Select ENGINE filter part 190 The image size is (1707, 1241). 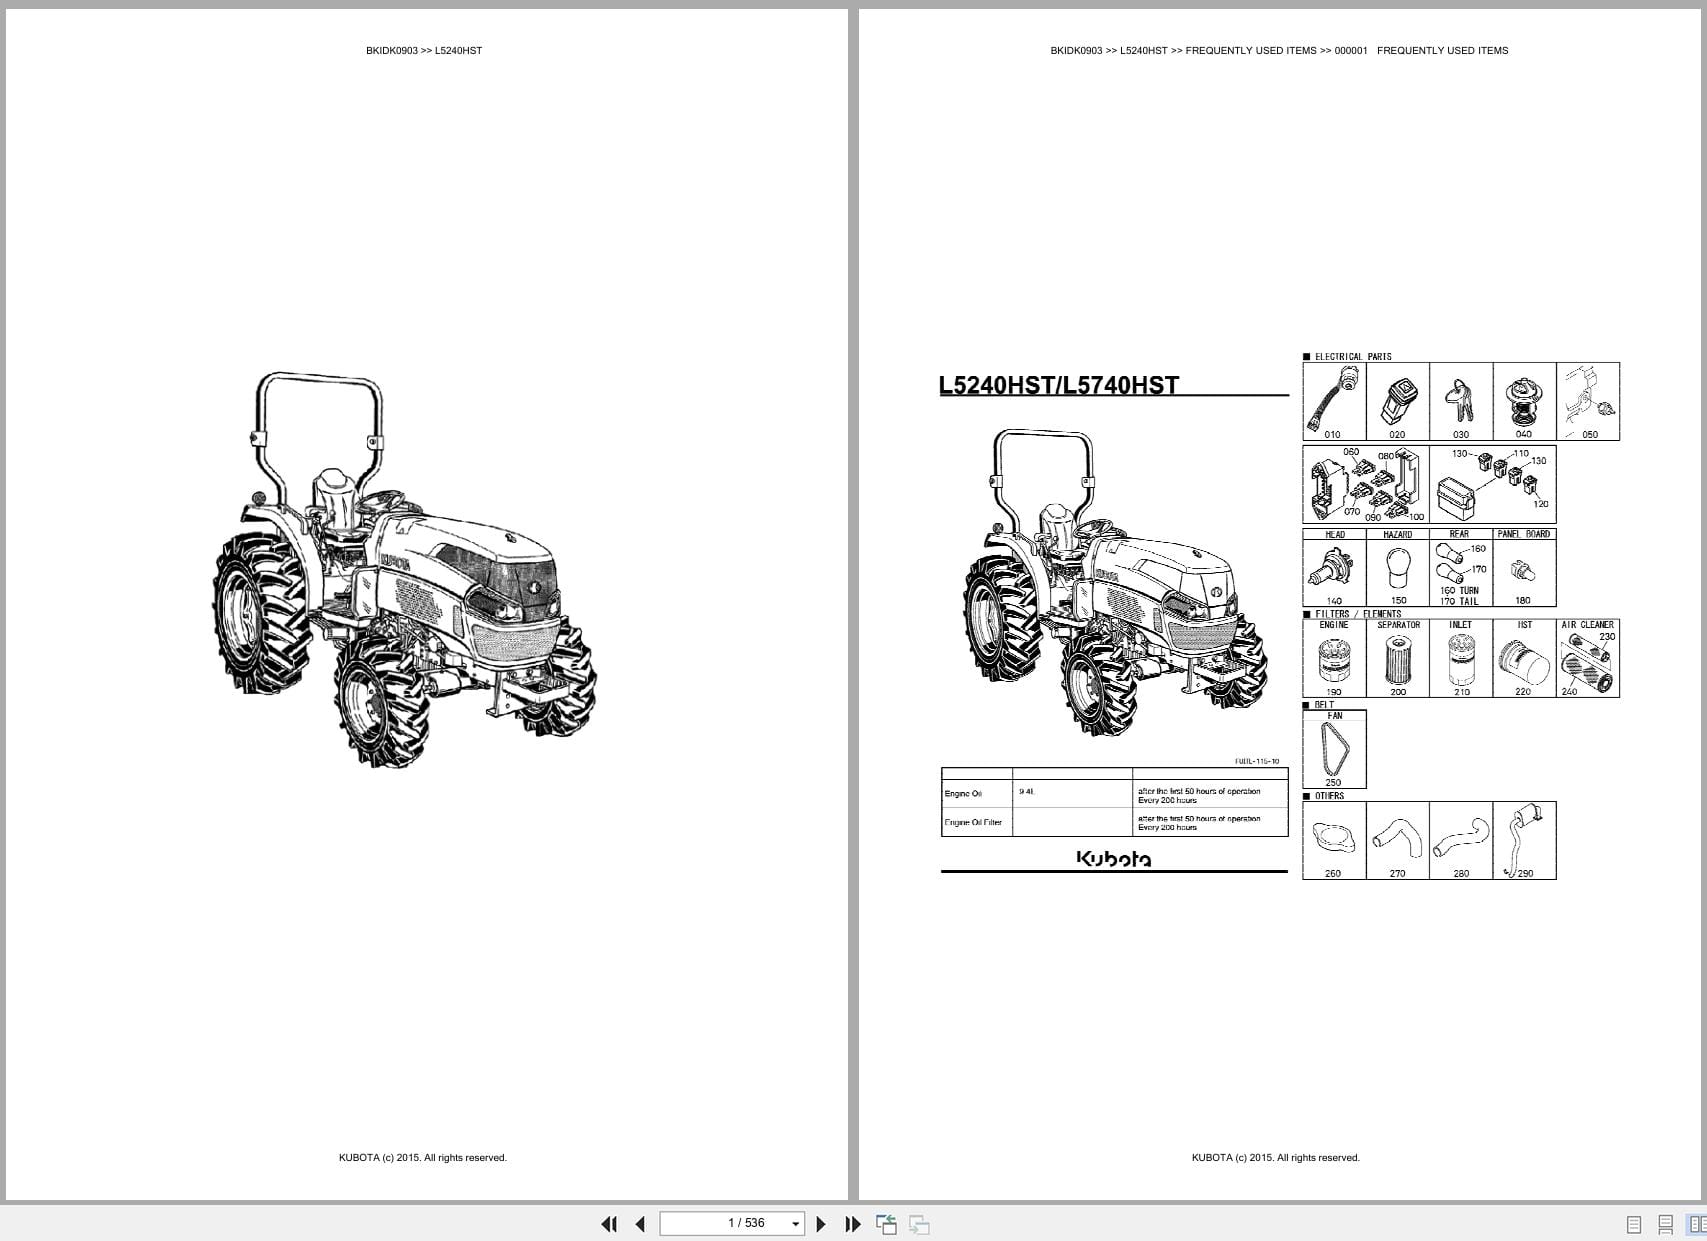(x=1334, y=658)
